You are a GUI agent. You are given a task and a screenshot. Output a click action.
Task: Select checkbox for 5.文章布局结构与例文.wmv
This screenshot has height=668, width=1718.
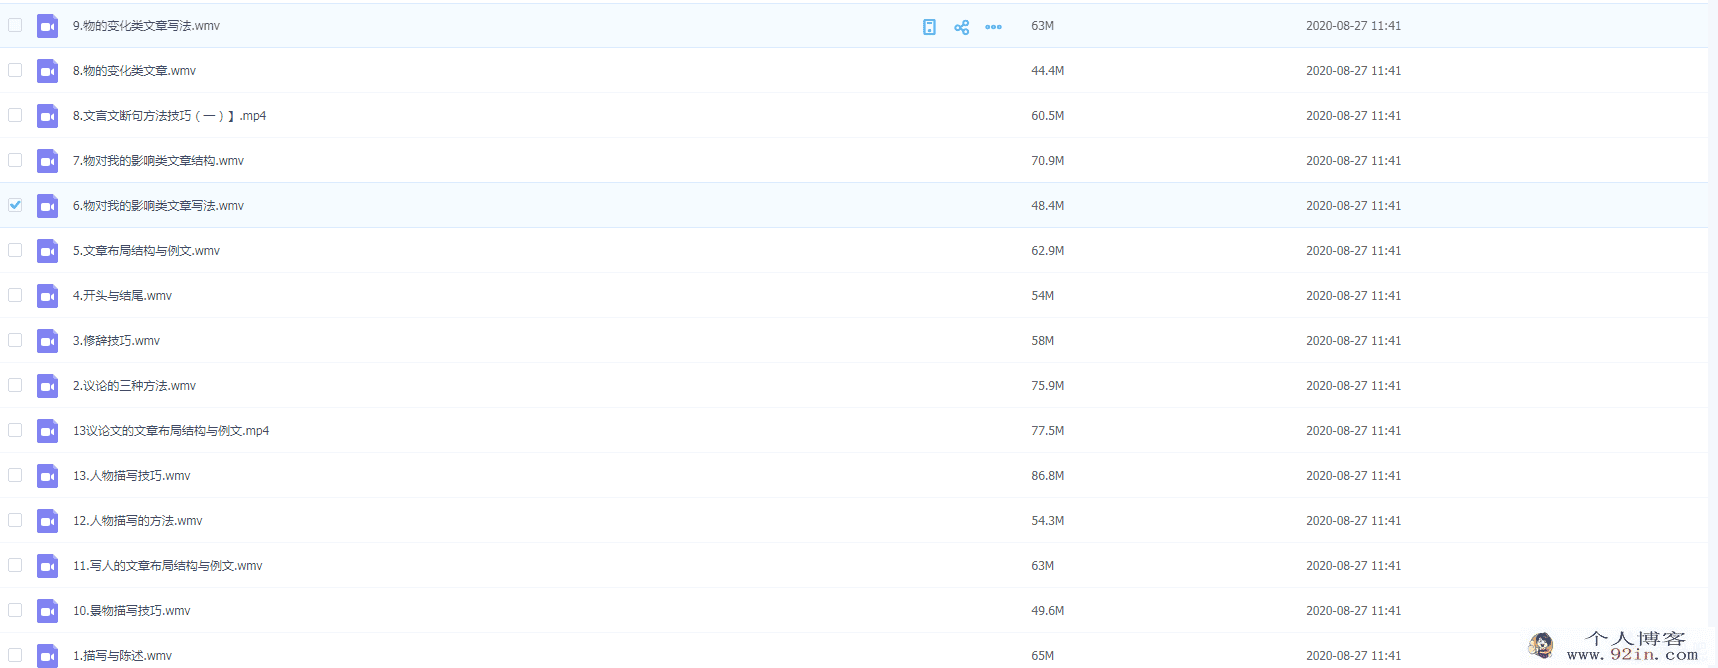tap(15, 250)
